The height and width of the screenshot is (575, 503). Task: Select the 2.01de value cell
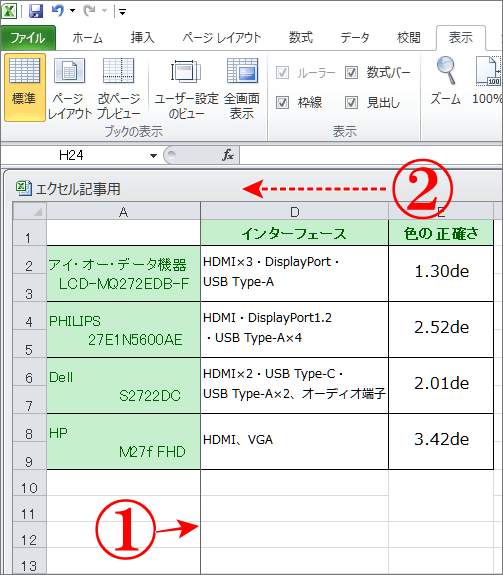(x=441, y=386)
